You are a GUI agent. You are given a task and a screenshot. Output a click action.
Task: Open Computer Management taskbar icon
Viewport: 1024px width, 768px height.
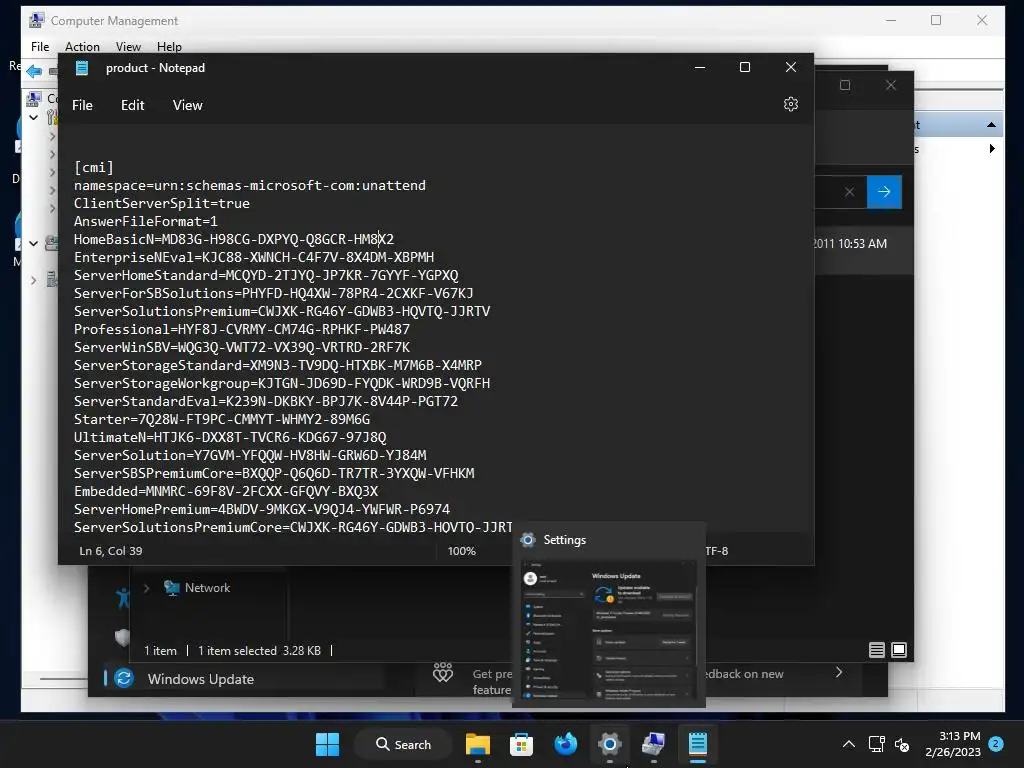654,744
